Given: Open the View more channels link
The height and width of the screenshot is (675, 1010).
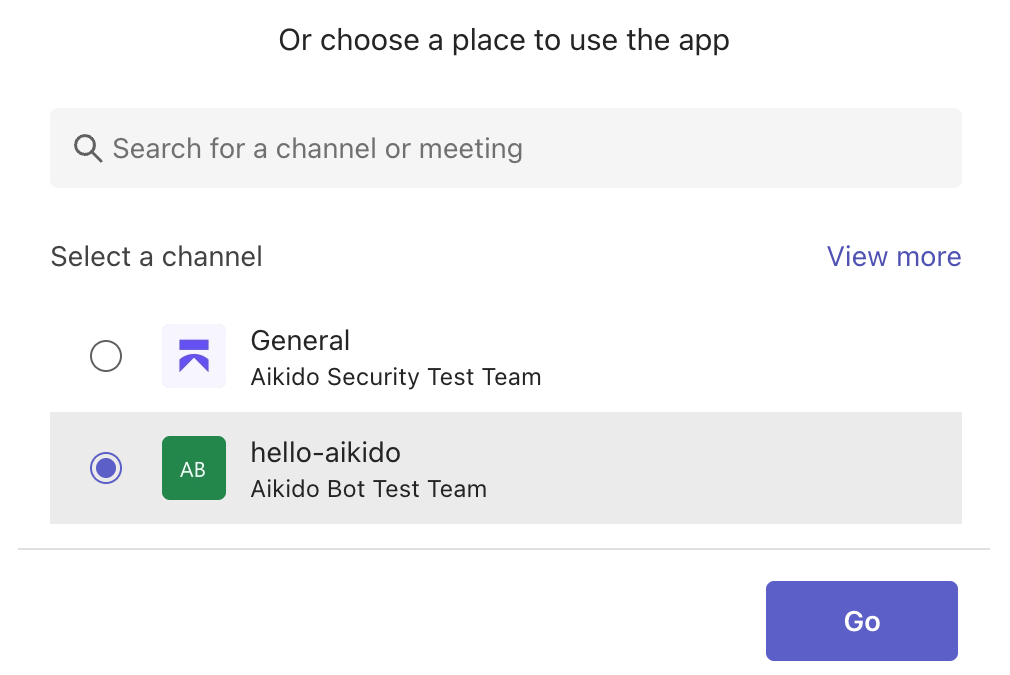Looking at the screenshot, I should click(893, 257).
